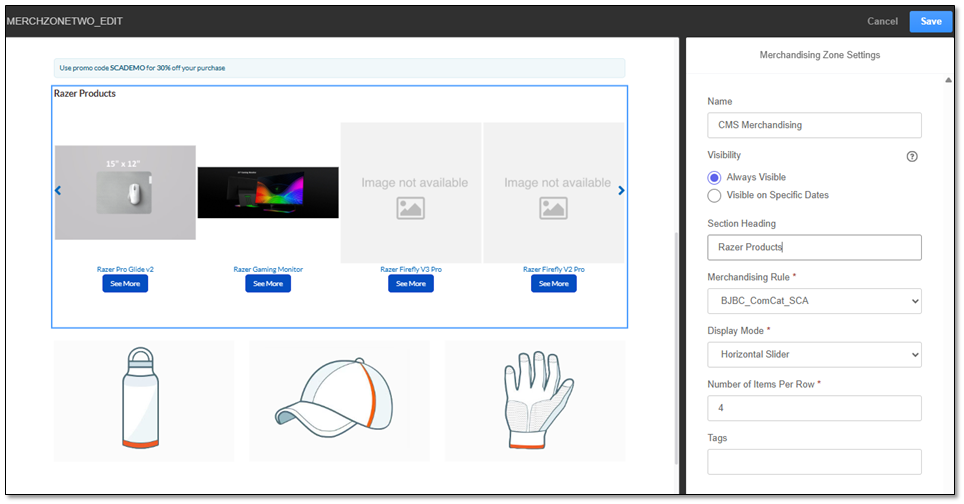This screenshot has width=964, height=504.
Task: Click See More under Razer Firefly V2 Pro
Action: pos(554,283)
